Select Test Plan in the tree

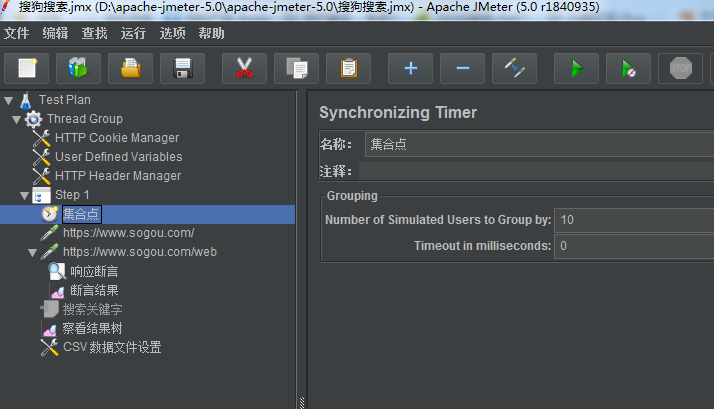[x=65, y=100]
